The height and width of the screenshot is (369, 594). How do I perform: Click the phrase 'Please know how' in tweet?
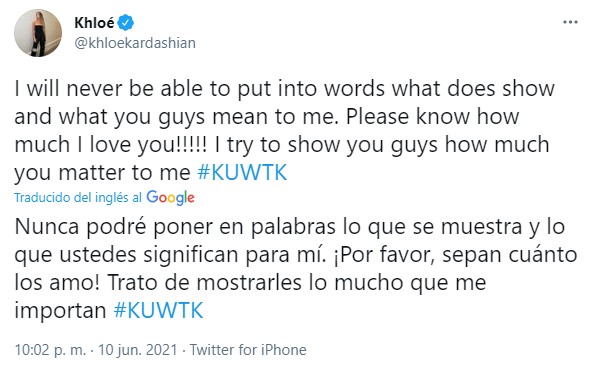tap(433, 116)
